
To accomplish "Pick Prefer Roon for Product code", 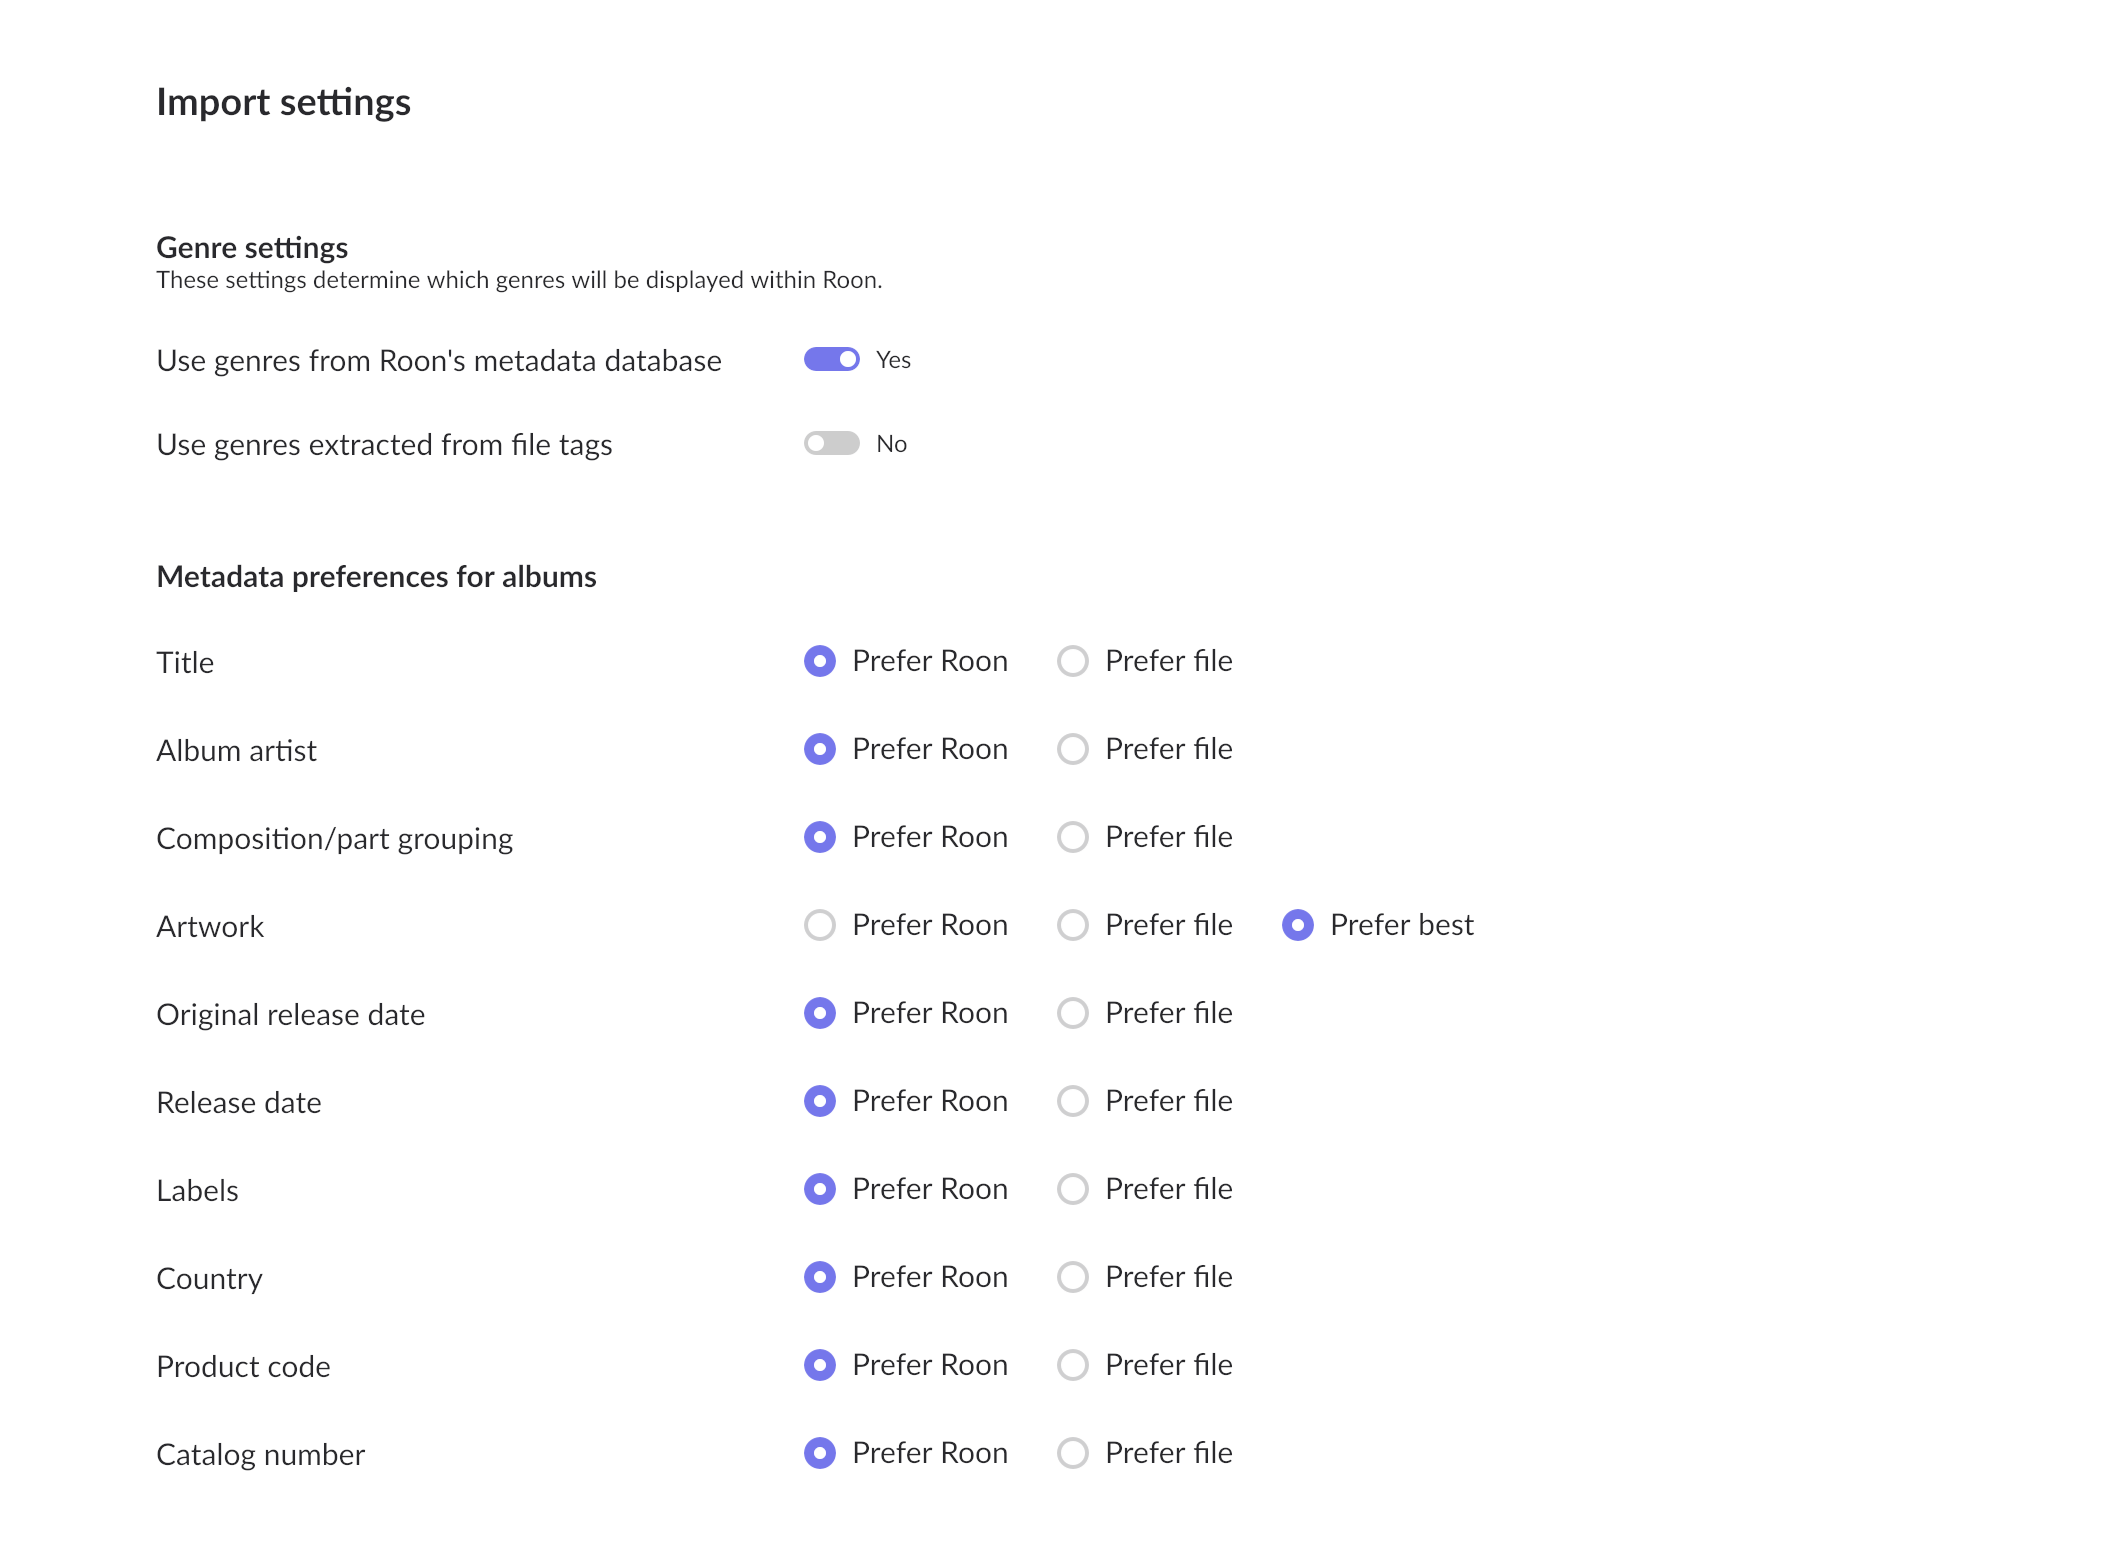I will pyautogui.click(x=820, y=1365).
